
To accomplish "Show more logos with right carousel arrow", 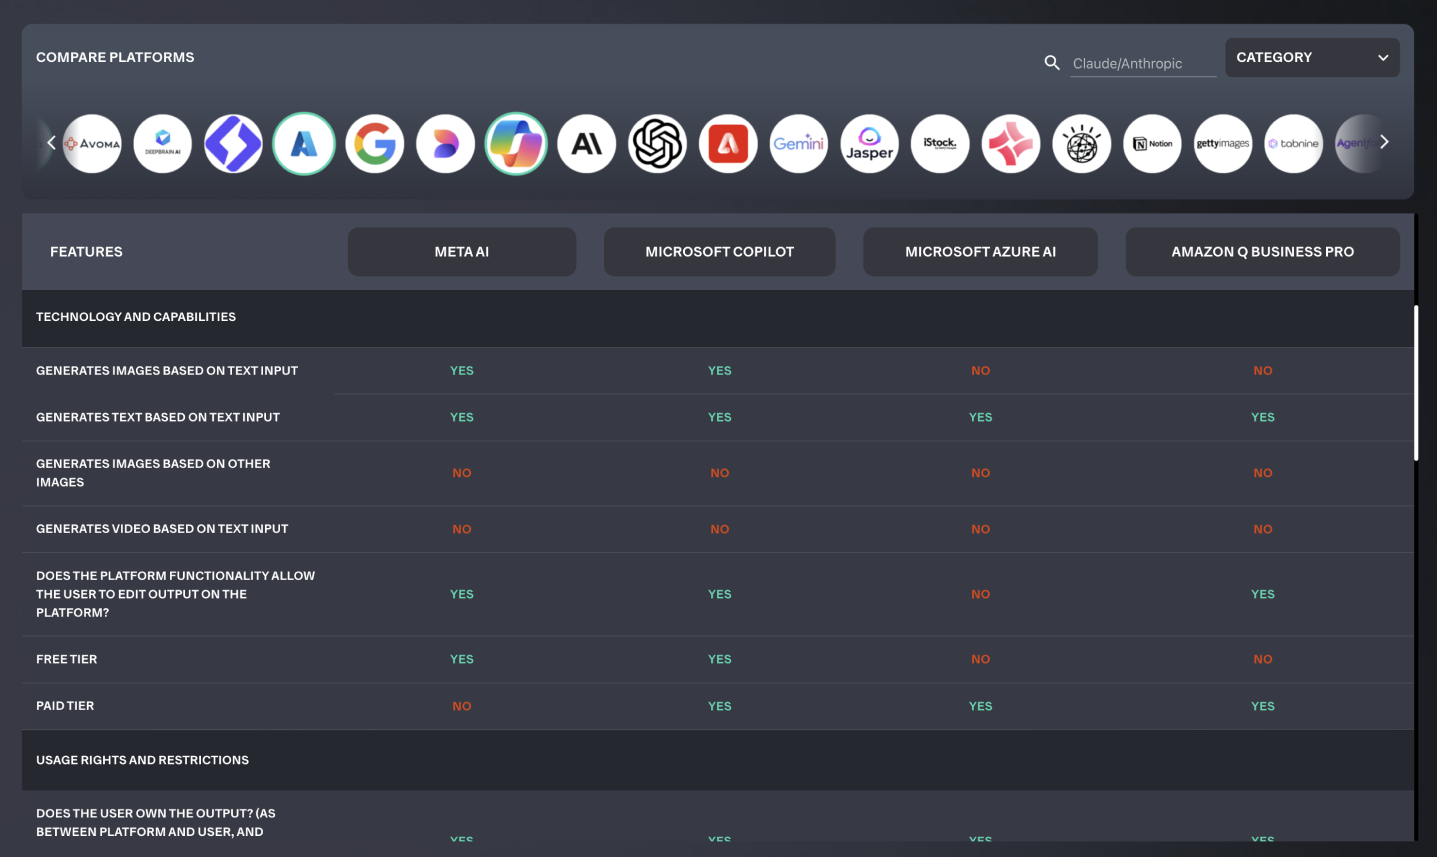I will click(x=1384, y=142).
